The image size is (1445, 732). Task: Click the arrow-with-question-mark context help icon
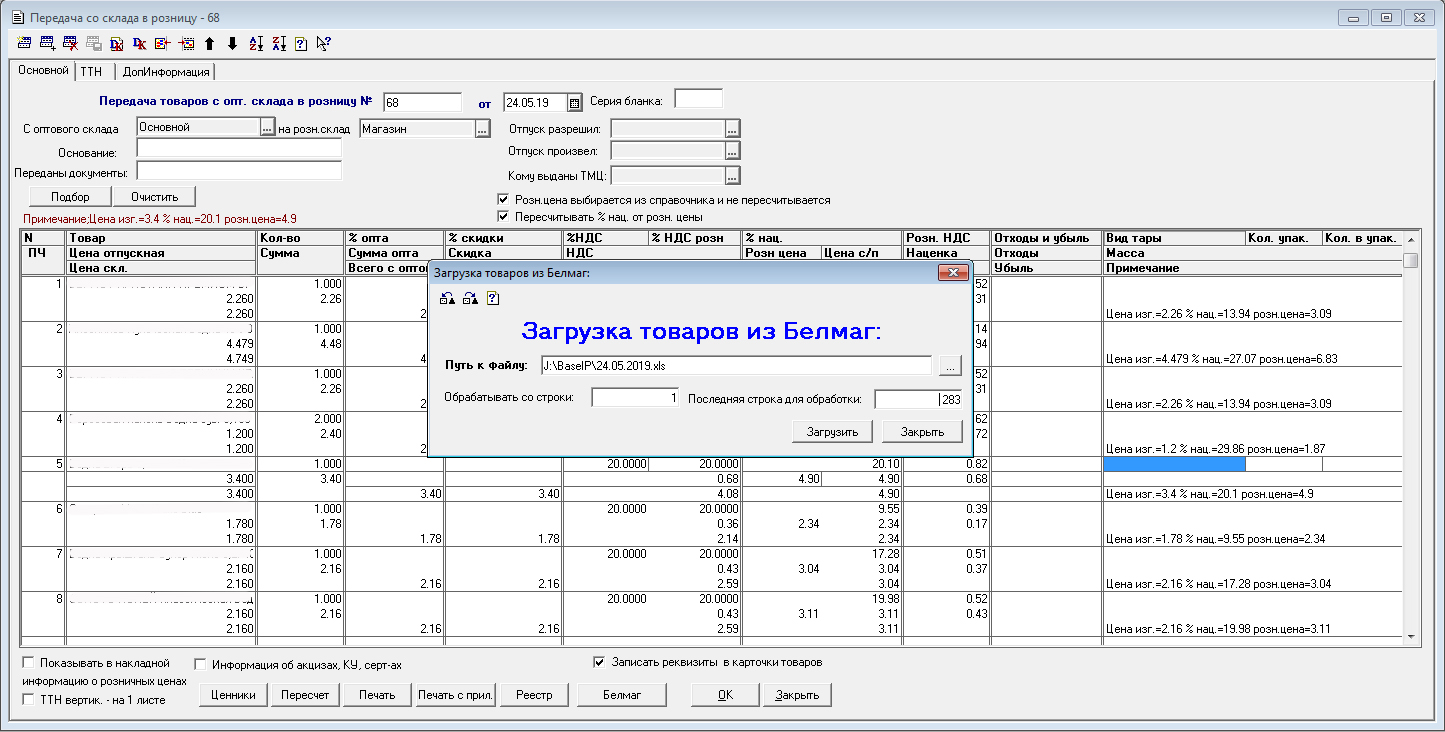click(x=323, y=43)
